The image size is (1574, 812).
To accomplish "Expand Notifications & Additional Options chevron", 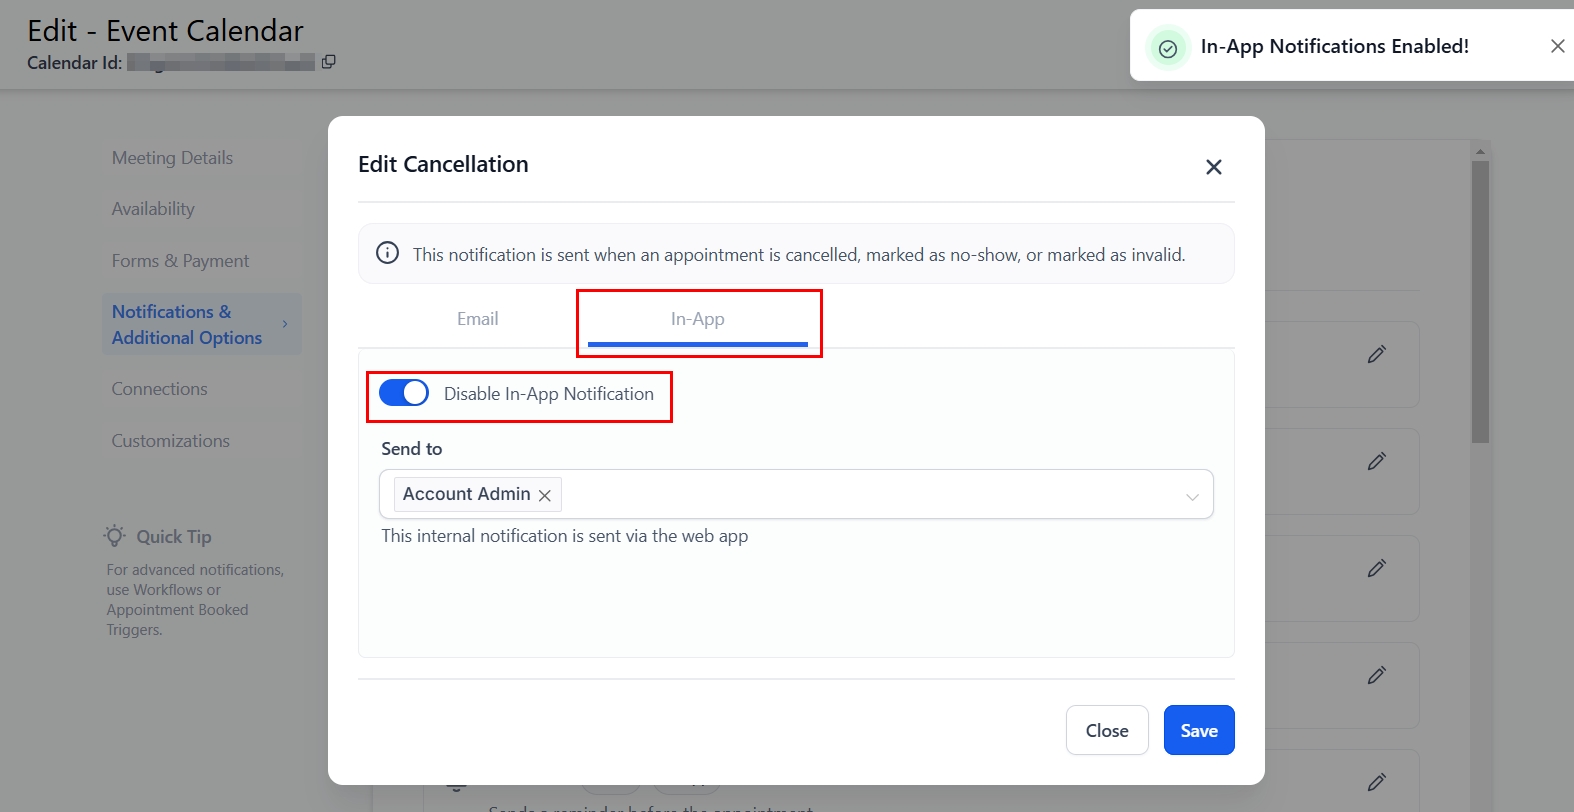I will pyautogui.click(x=285, y=324).
